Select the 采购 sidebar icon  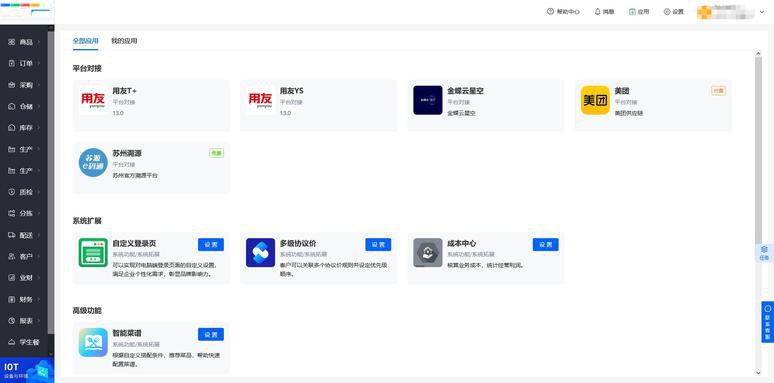[12, 85]
